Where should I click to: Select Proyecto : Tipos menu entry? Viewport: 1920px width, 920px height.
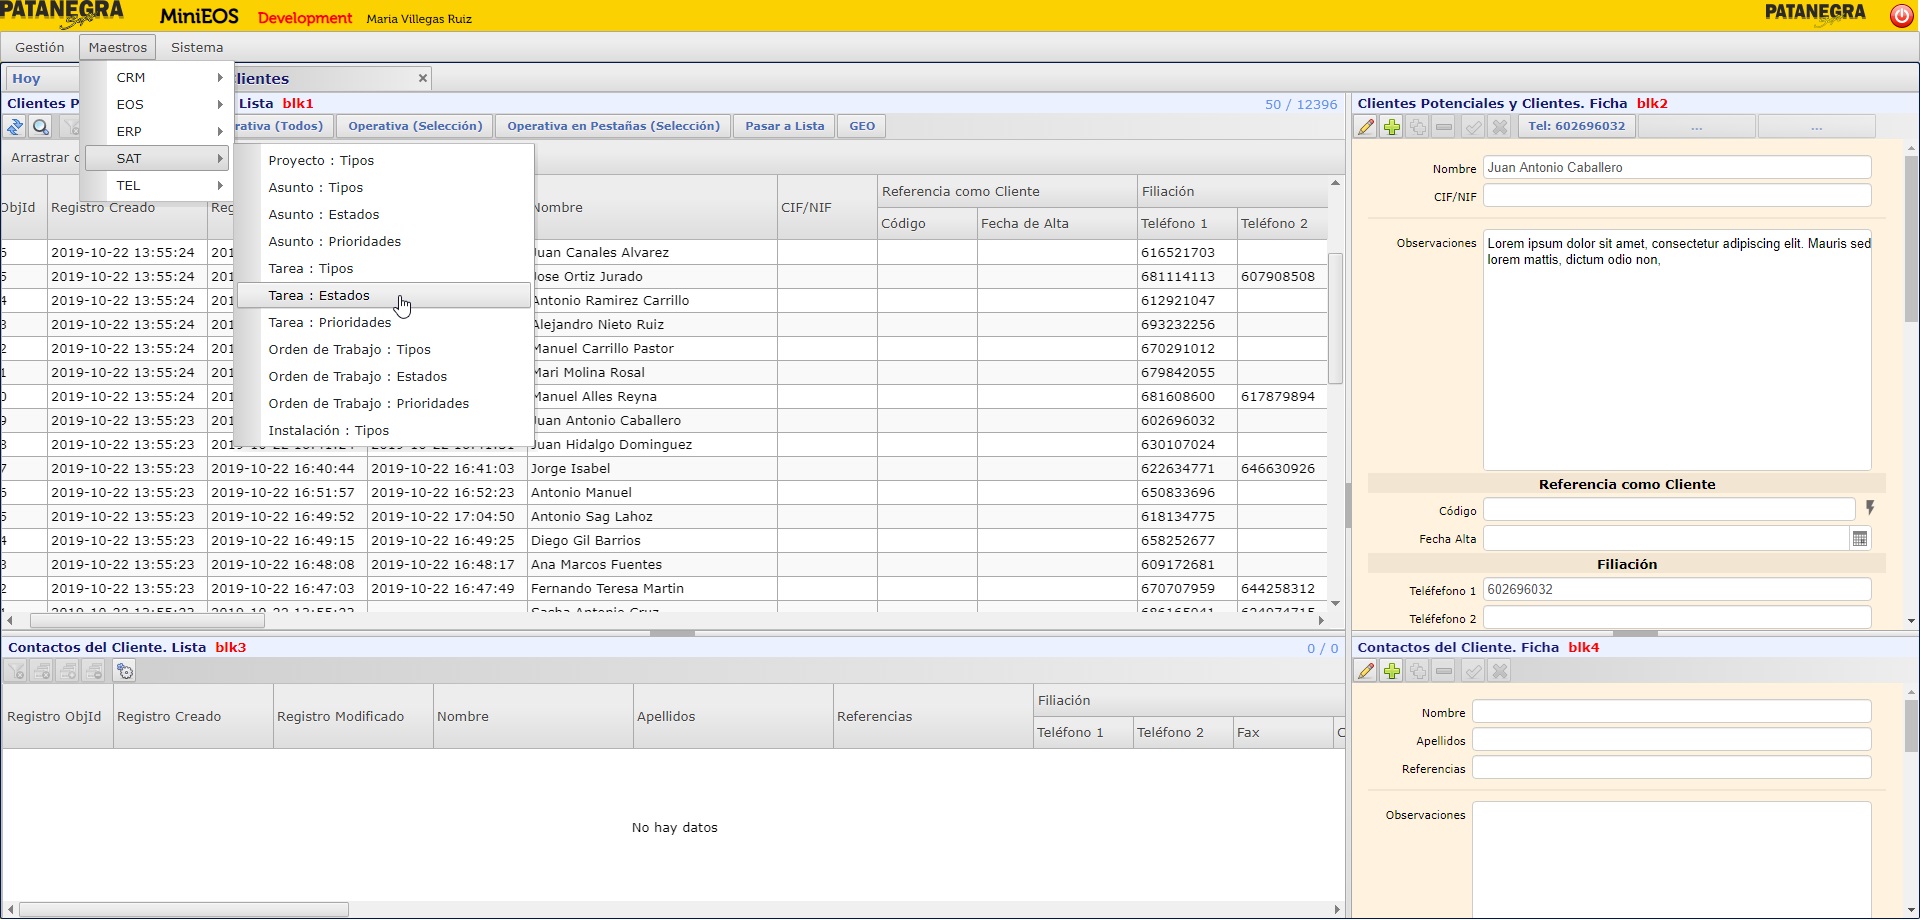(384, 160)
